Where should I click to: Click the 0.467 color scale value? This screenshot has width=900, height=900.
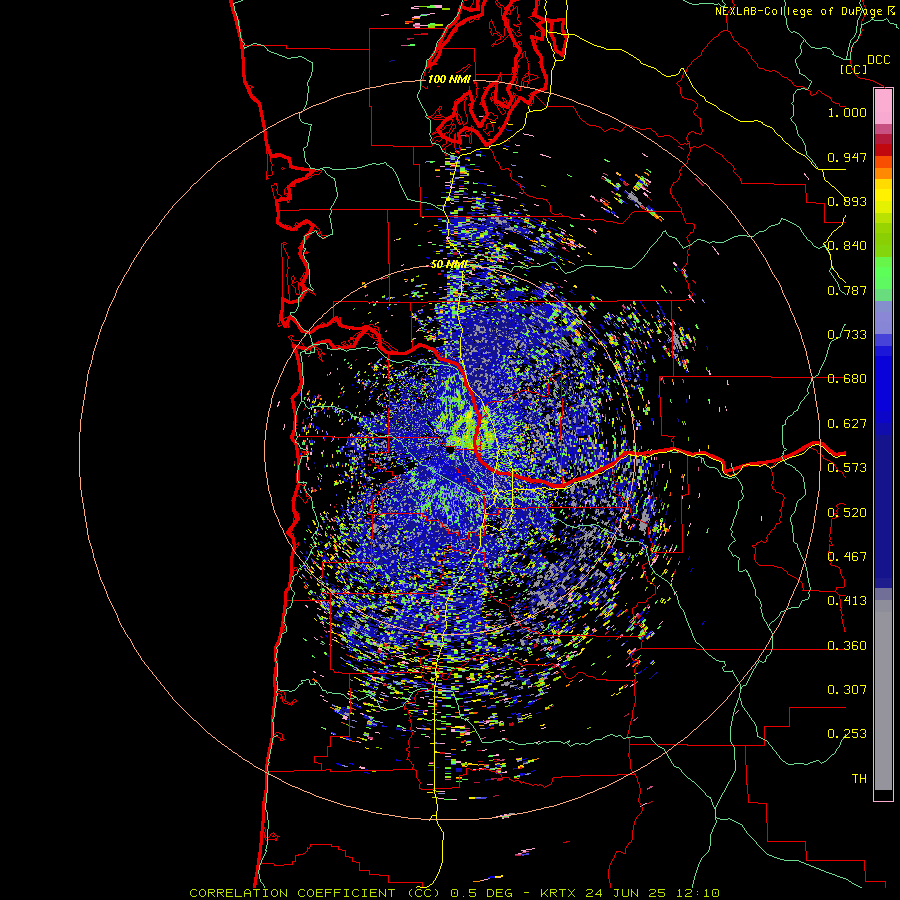point(847,557)
